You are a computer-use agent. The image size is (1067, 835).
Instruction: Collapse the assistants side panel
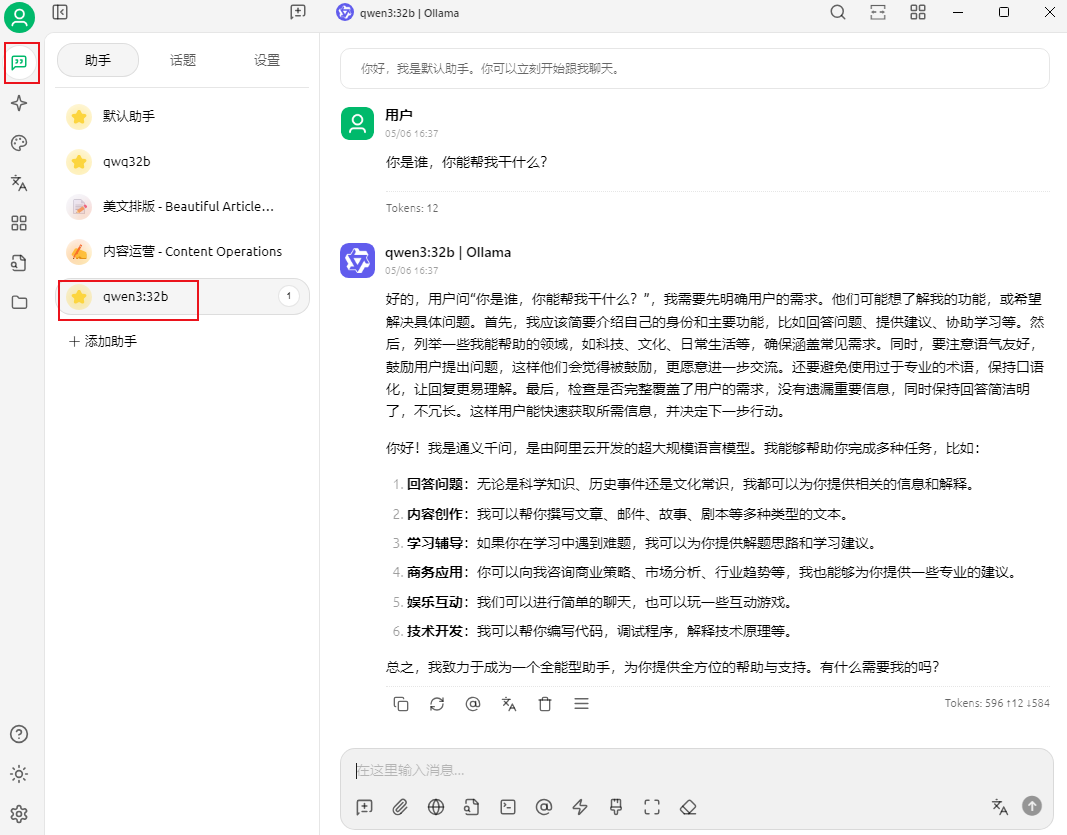[60, 12]
